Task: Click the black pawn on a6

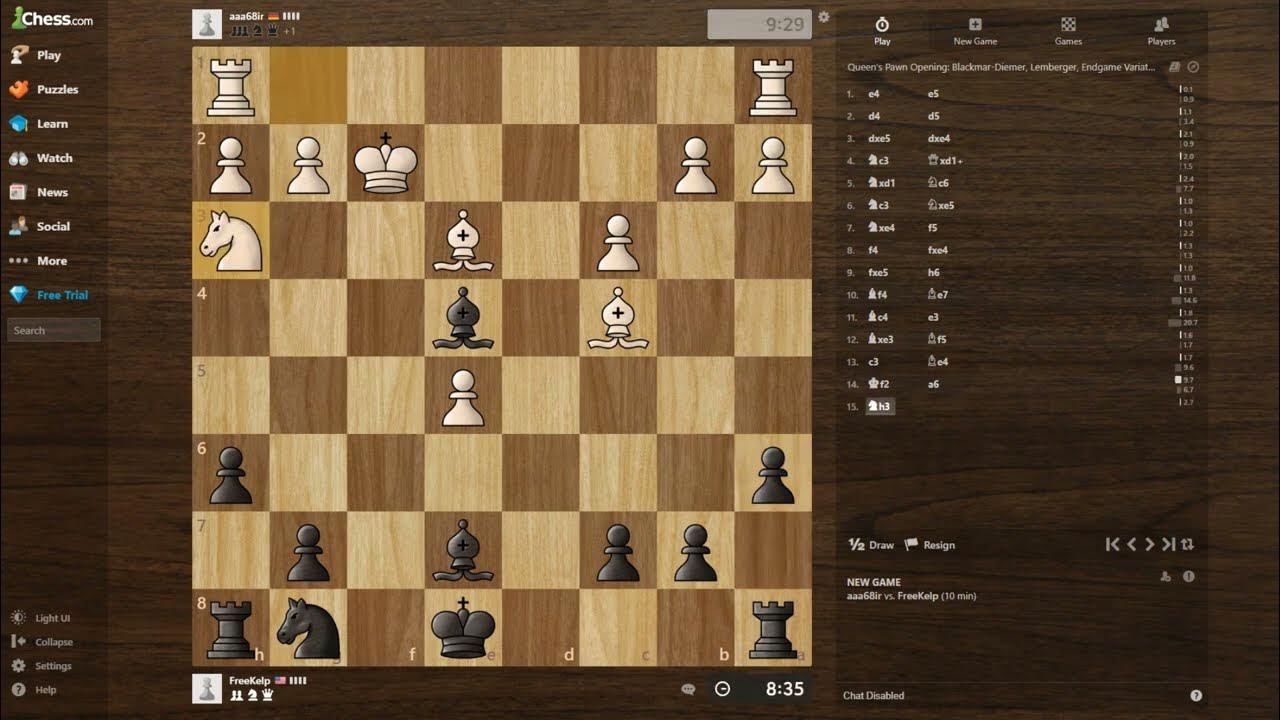Action: 773,473
